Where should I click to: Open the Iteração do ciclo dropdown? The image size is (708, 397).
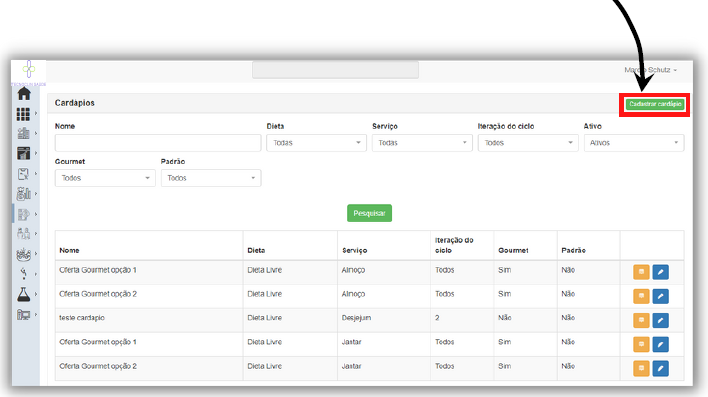(x=528, y=143)
